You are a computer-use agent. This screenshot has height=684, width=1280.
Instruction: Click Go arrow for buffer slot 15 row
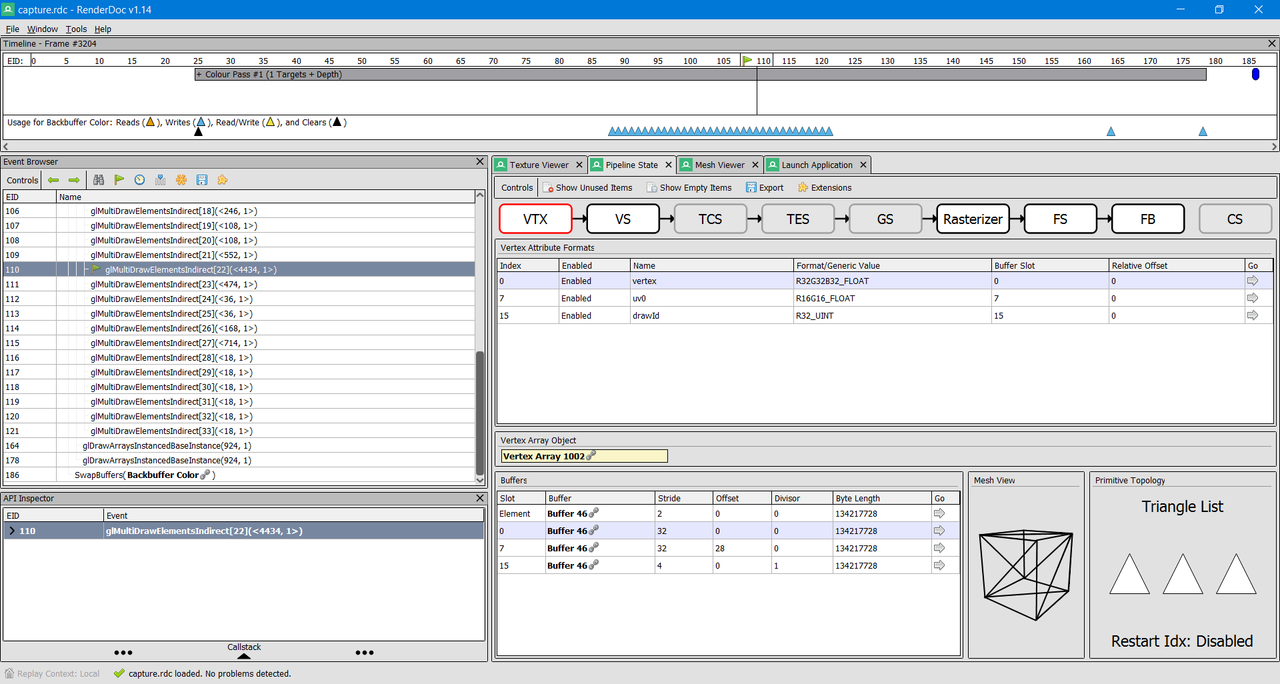coord(939,565)
